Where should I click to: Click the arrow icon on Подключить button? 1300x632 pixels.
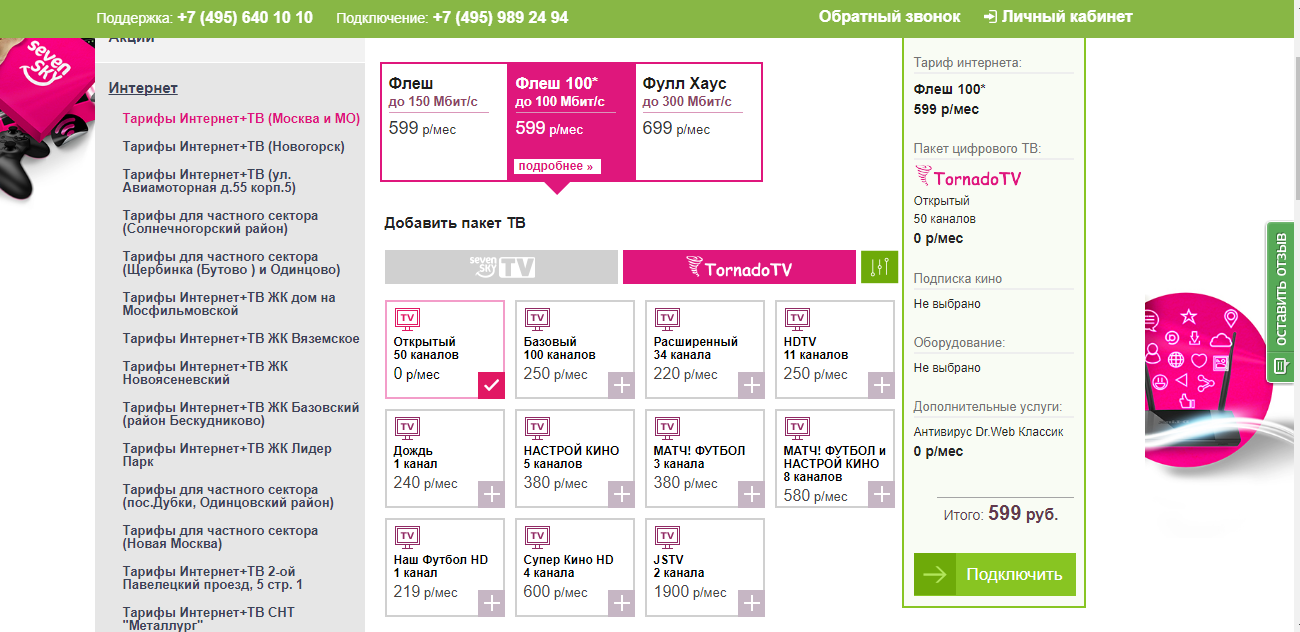click(935, 575)
